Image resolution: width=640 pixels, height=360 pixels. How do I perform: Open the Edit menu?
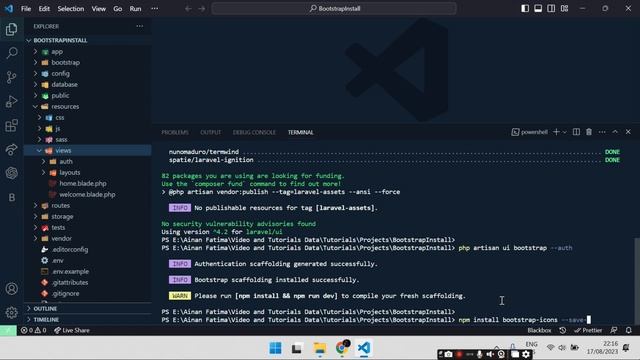[x=44, y=9]
